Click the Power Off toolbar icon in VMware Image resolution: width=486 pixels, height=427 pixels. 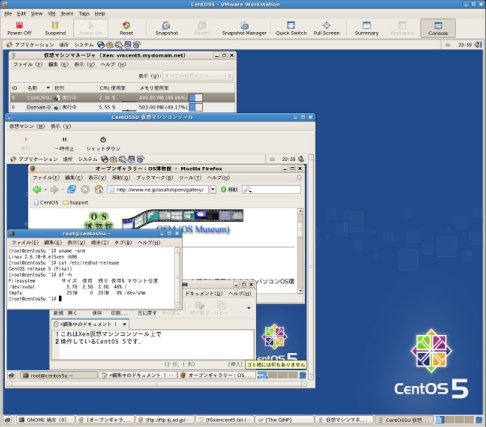click(x=19, y=28)
